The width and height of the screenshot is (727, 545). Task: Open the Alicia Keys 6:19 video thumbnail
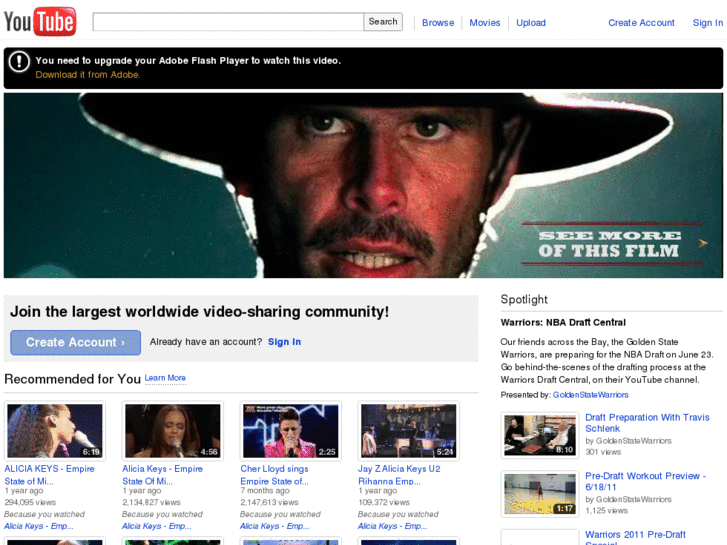click(x=55, y=431)
